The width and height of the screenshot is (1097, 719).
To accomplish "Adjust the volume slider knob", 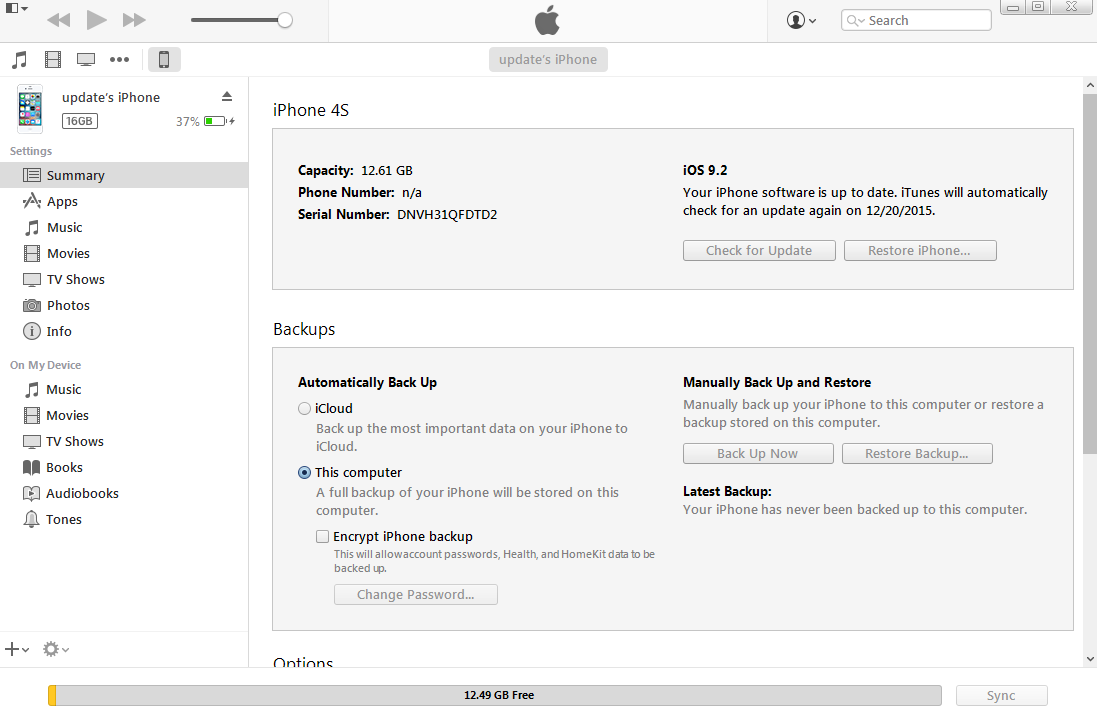I will point(285,20).
